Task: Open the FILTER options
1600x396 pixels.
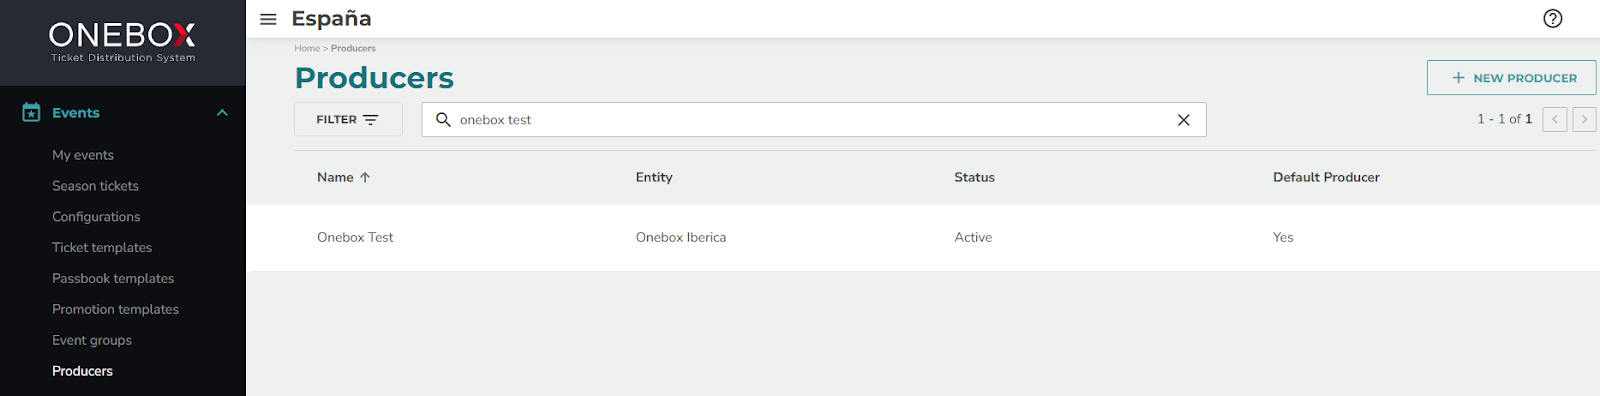Action: point(348,119)
